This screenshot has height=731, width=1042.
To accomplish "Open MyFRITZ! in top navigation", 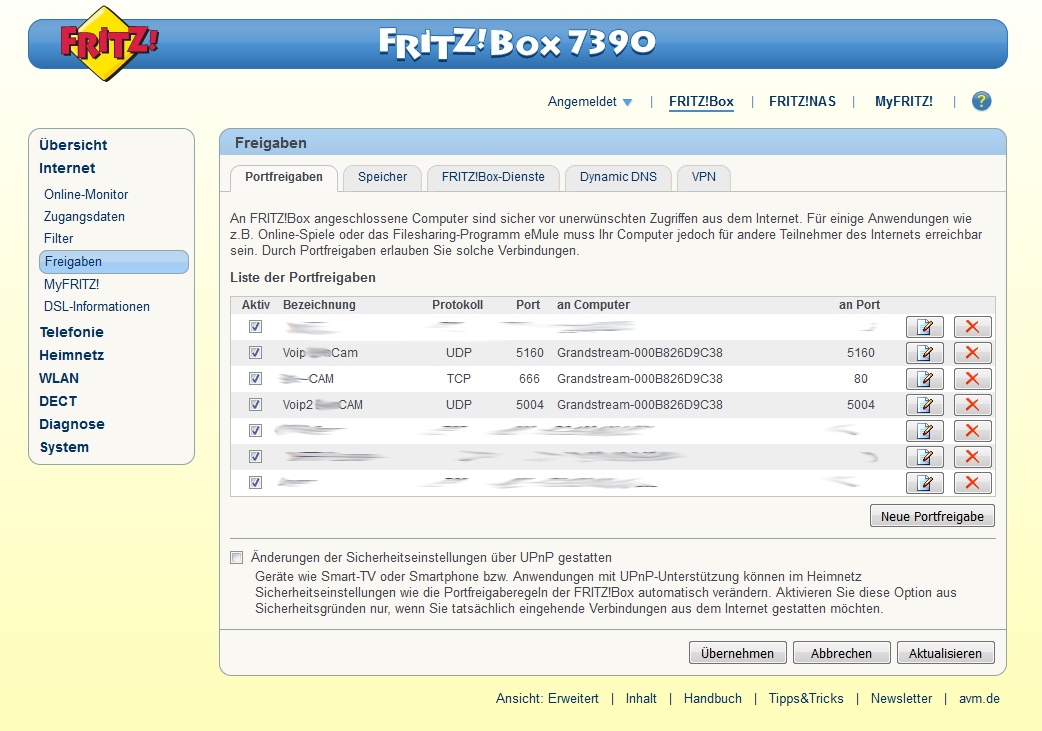I will coord(904,102).
